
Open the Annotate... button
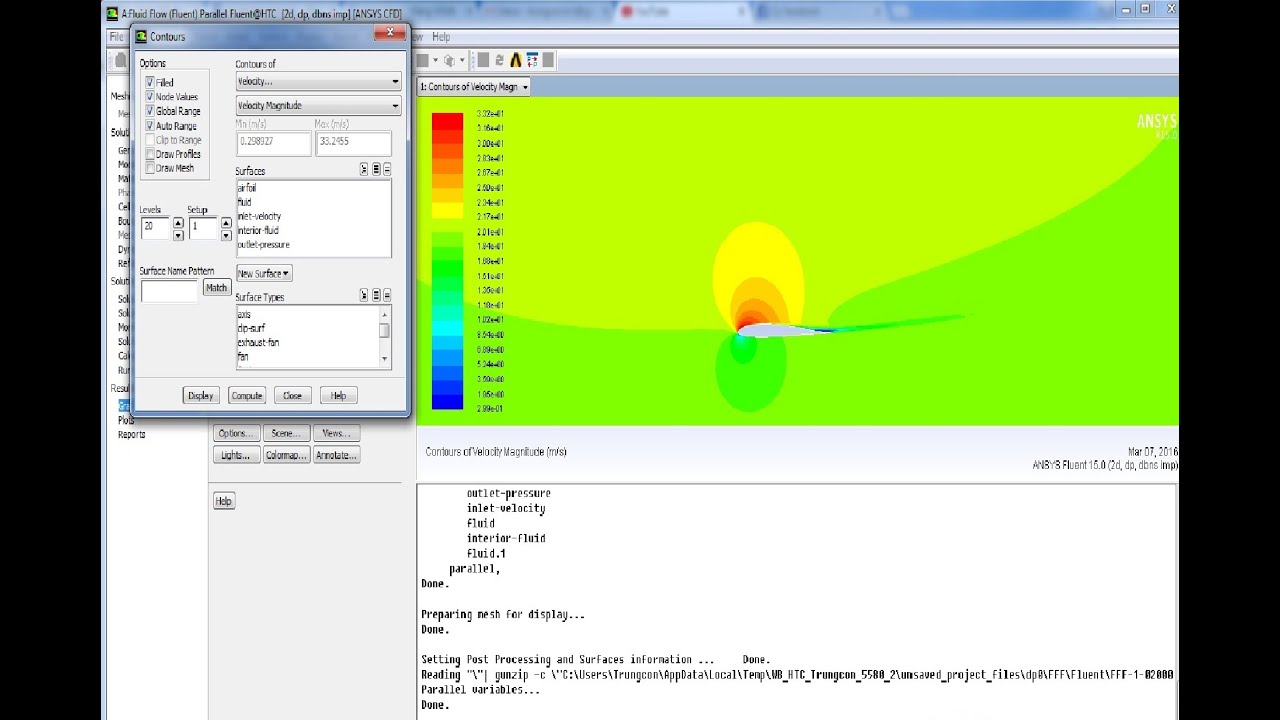(336, 455)
